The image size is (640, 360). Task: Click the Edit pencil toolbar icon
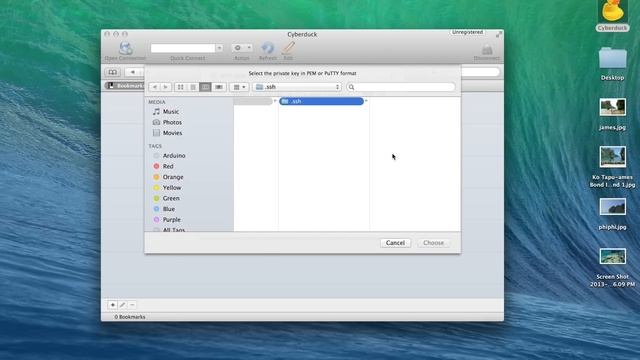pos(288,48)
